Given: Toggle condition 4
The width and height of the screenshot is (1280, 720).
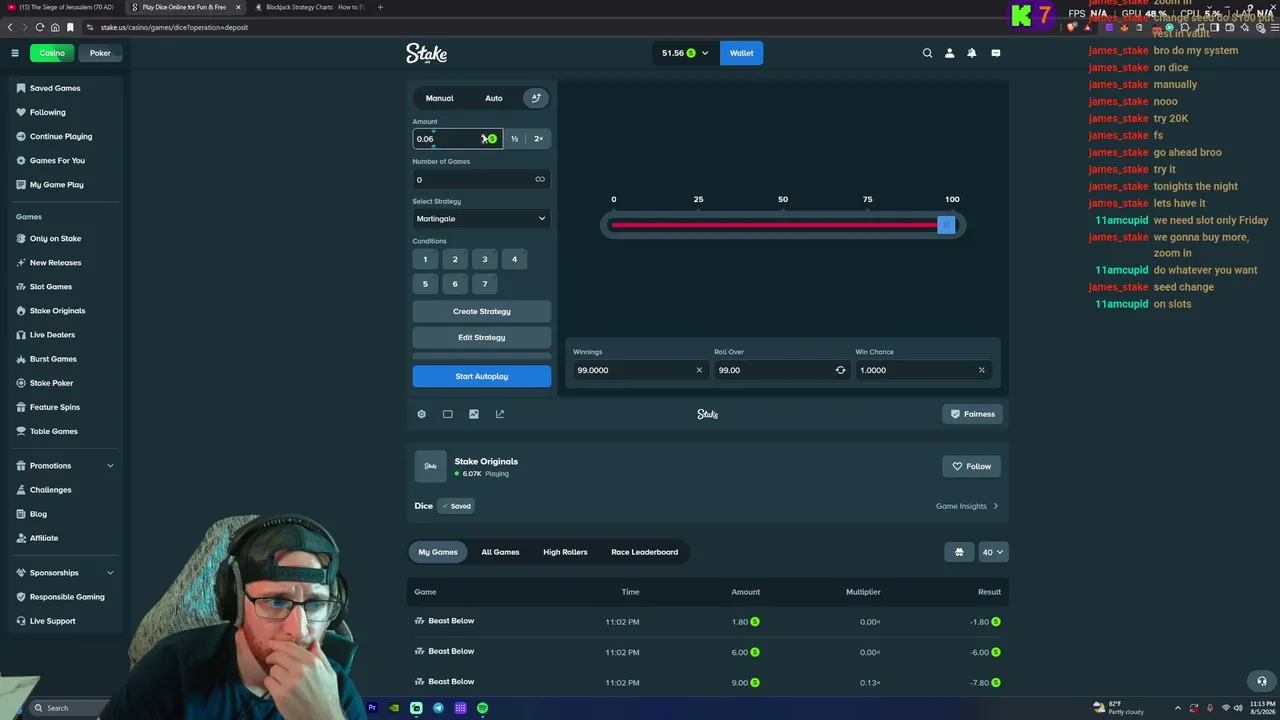Looking at the screenshot, I should click(x=515, y=259).
